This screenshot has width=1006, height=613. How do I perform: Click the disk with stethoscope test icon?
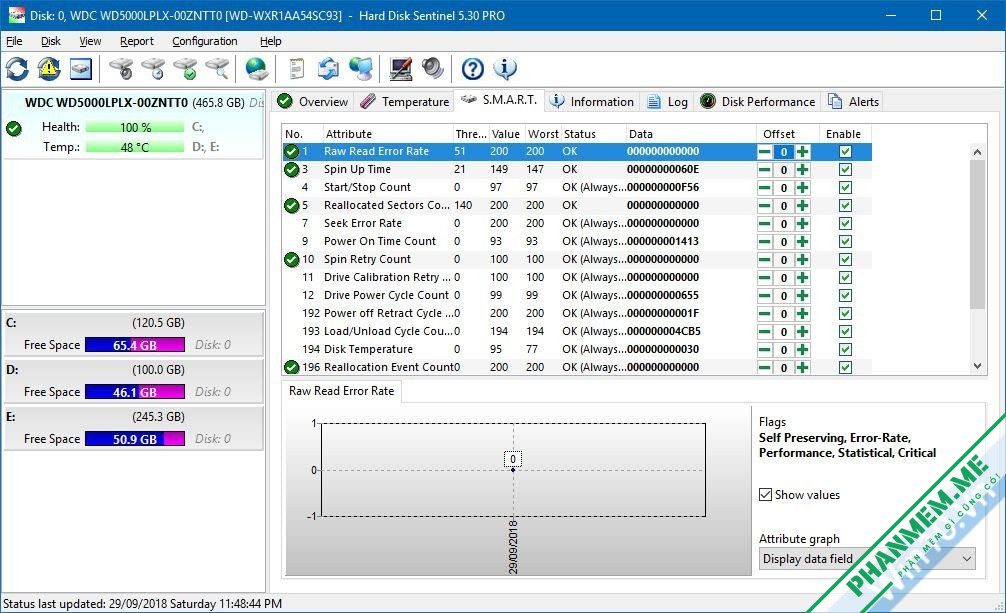[121, 69]
